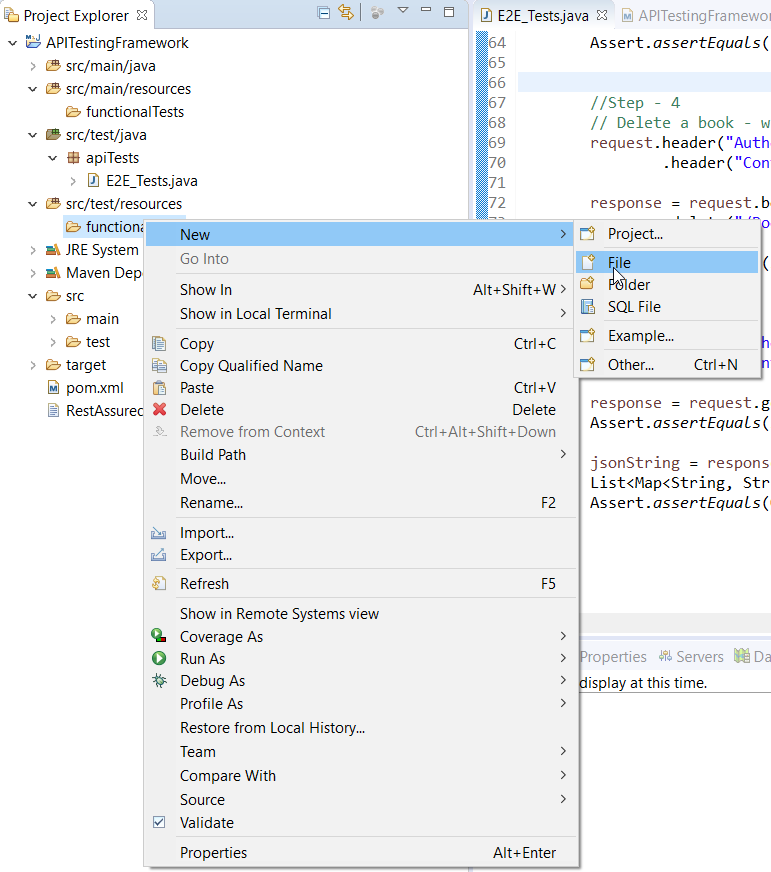
Task: Click Refresh in context menu
Action: coord(360,584)
